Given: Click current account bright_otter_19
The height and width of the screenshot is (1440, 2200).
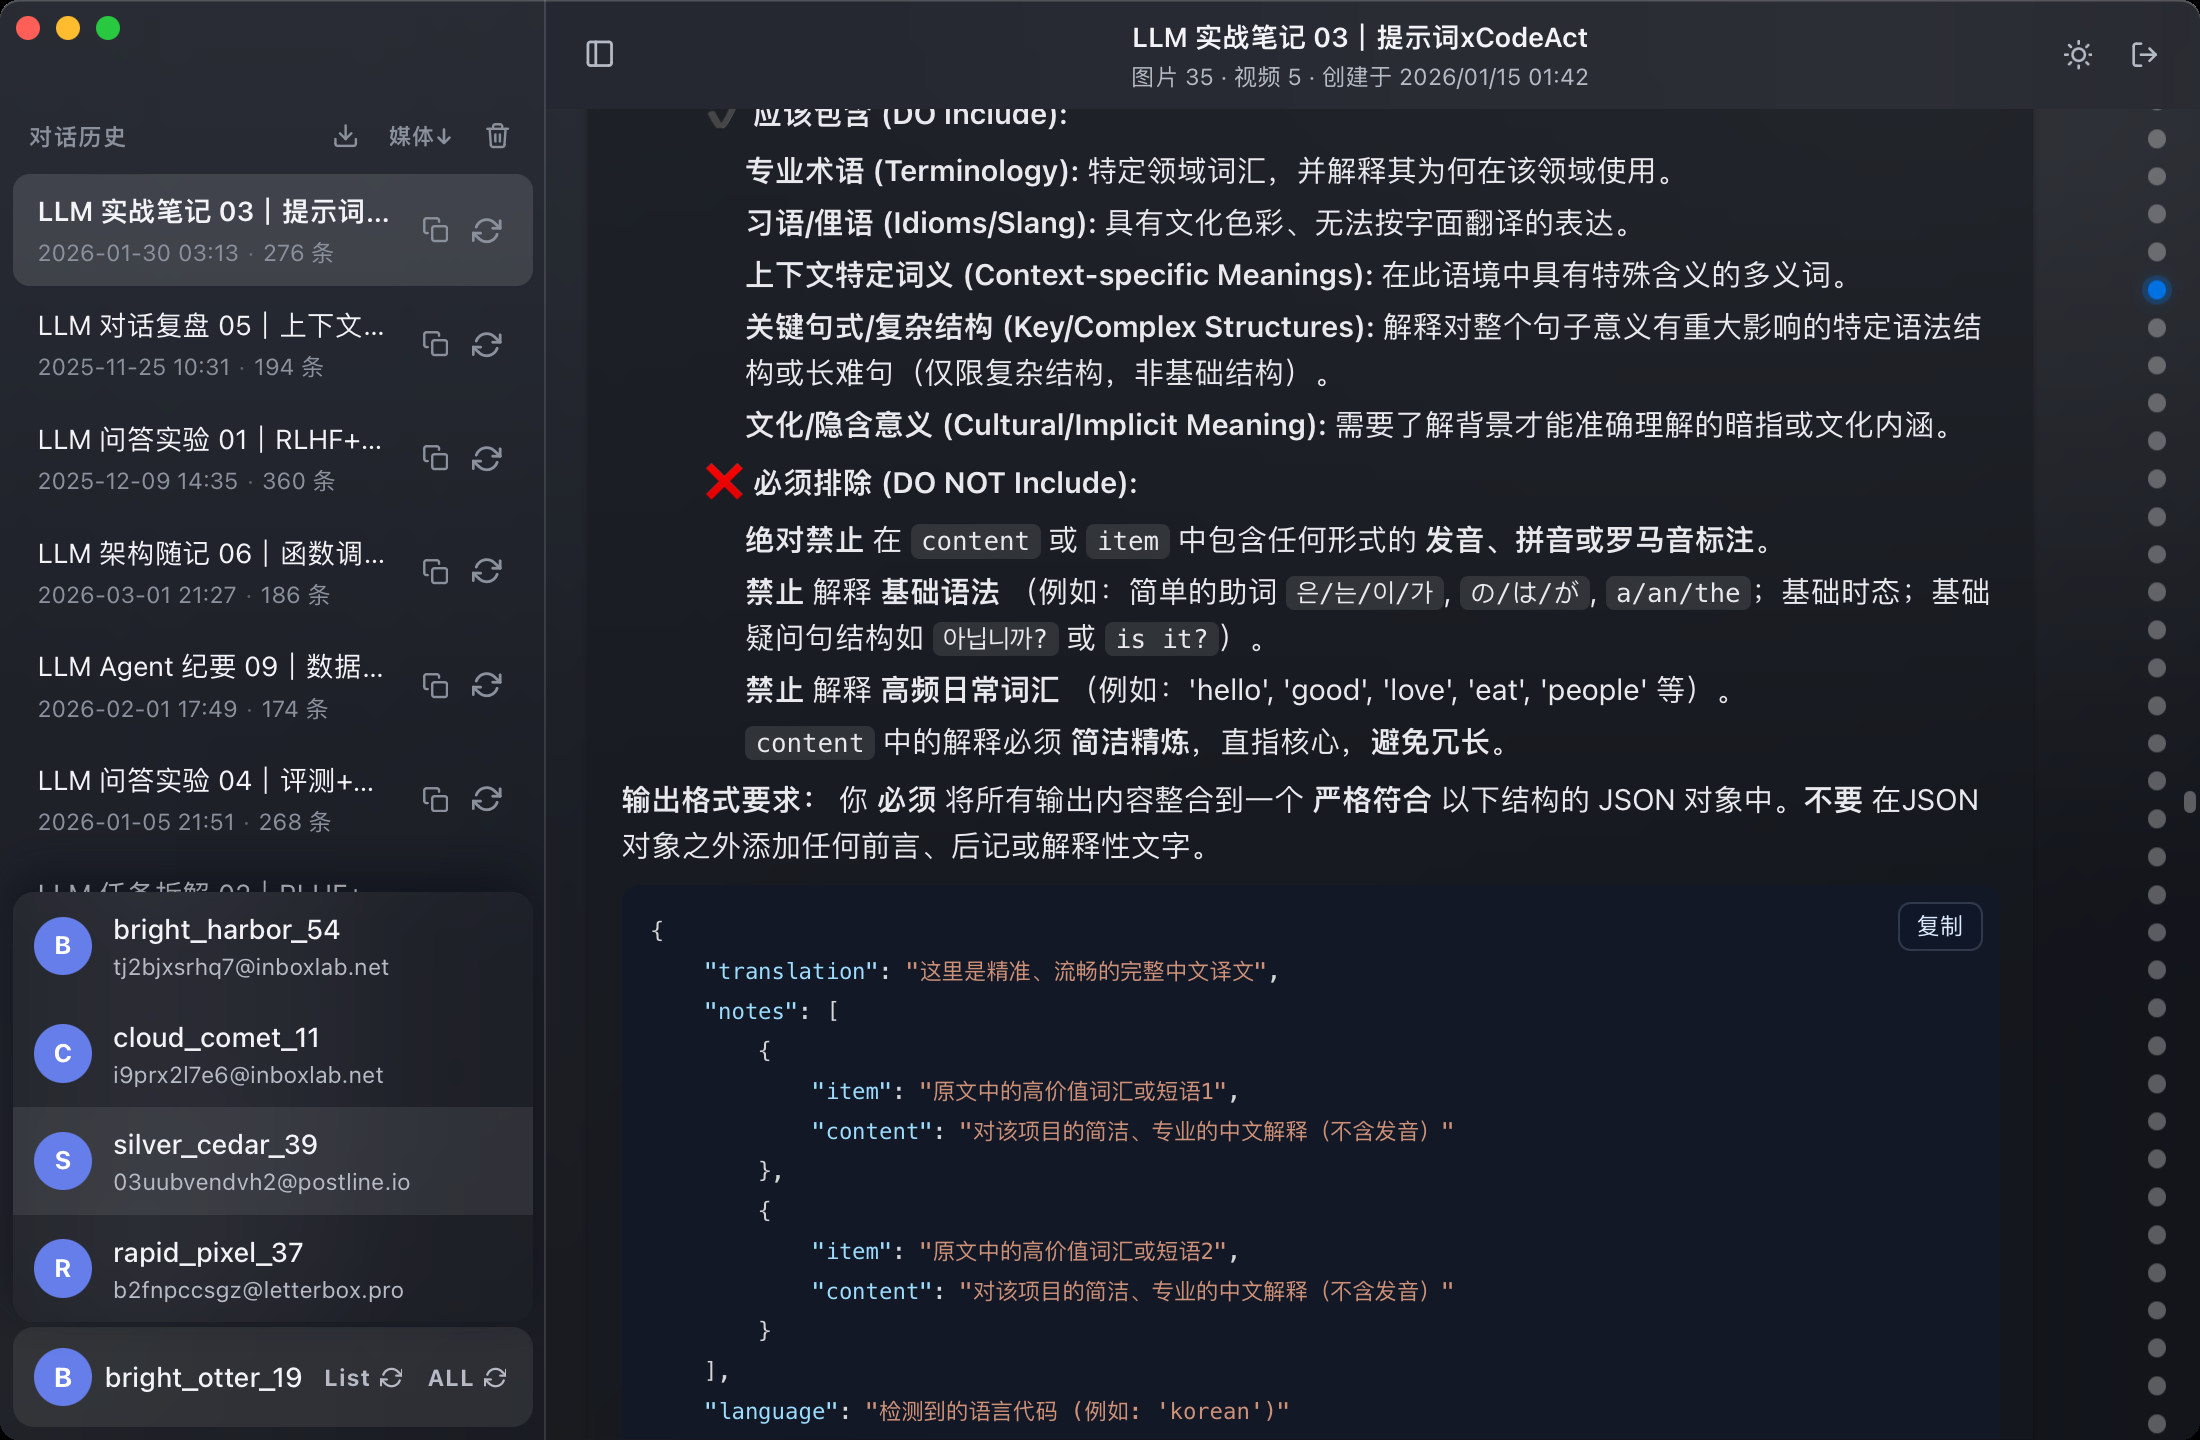Looking at the screenshot, I should tap(203, 1378).
